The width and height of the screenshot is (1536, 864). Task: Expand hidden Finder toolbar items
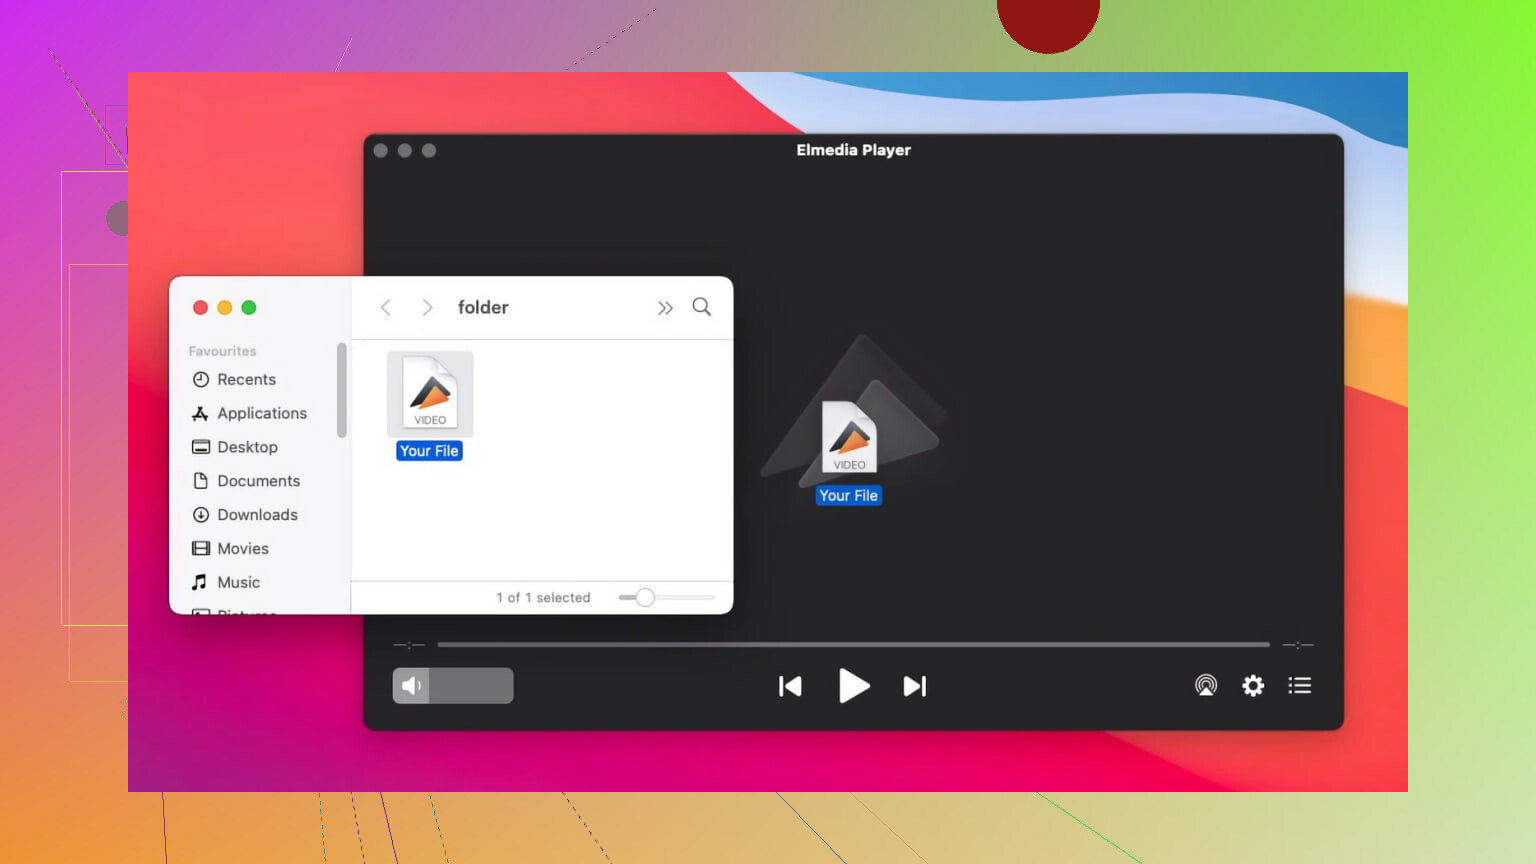tap(665, 308)
